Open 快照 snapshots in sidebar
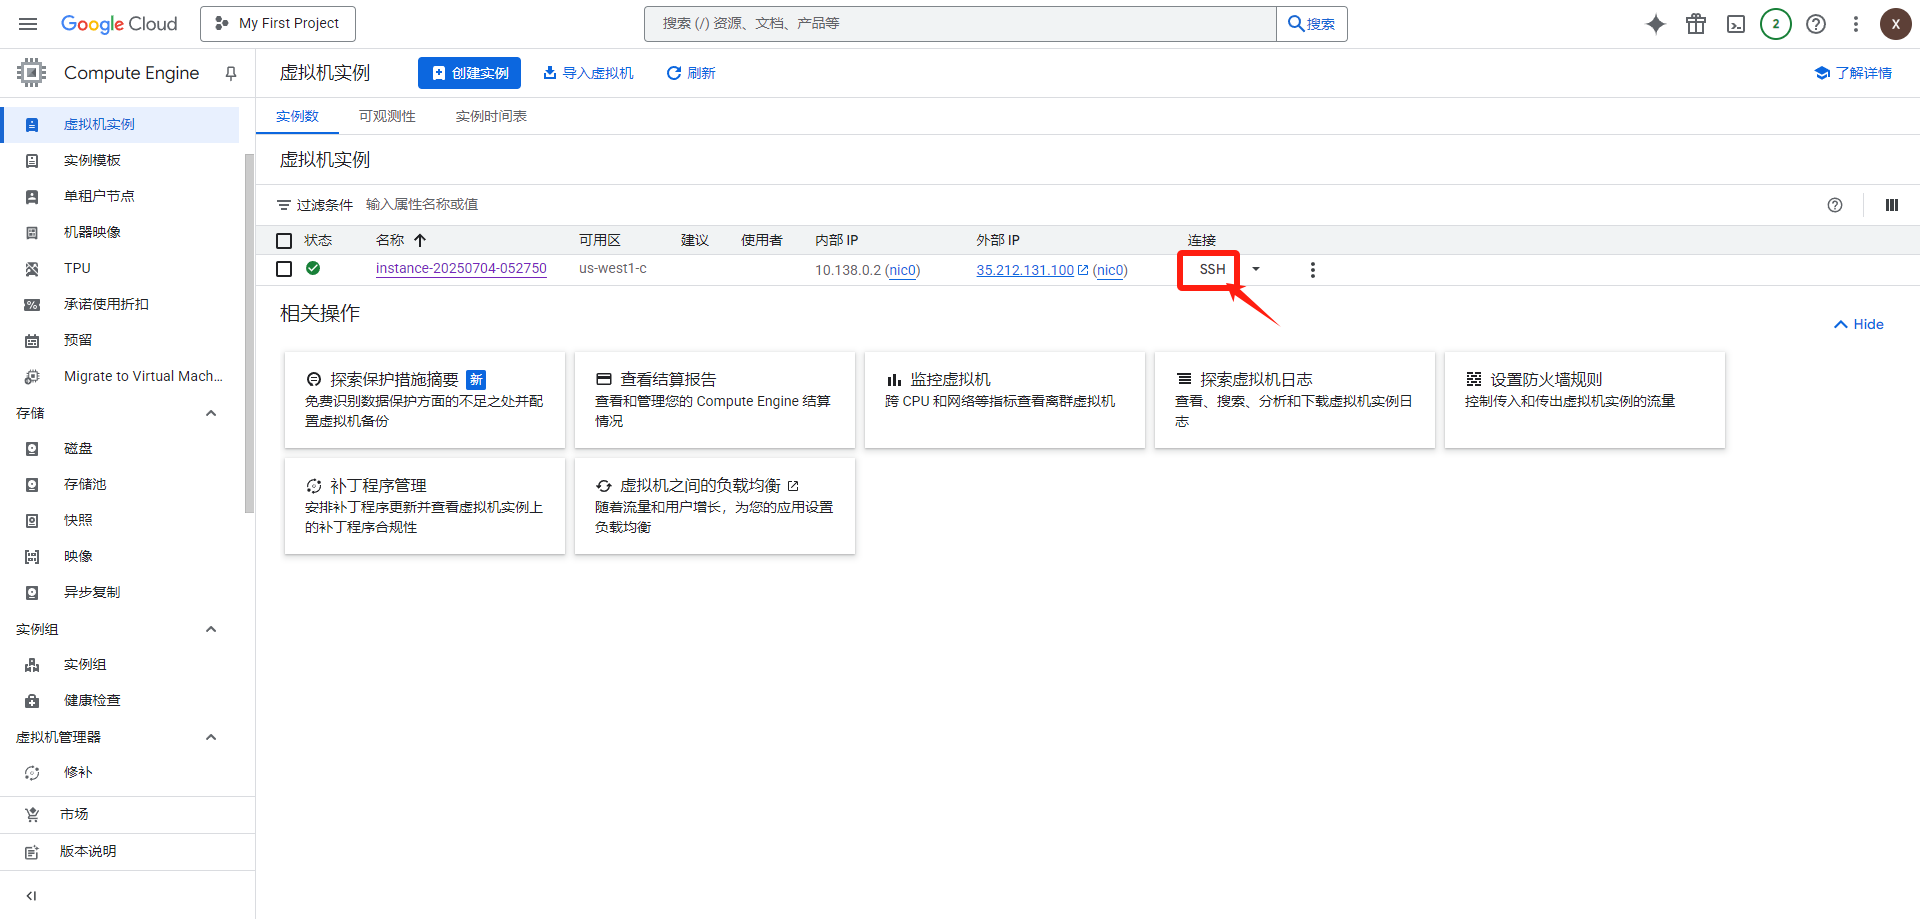The width and height of the screenshot is (1920, 919). coord(120,521)
